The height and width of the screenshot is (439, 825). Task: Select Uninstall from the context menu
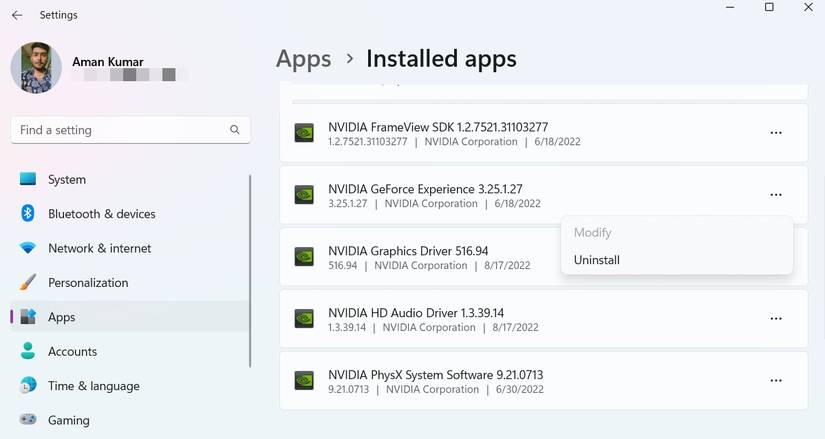(597, 260)
